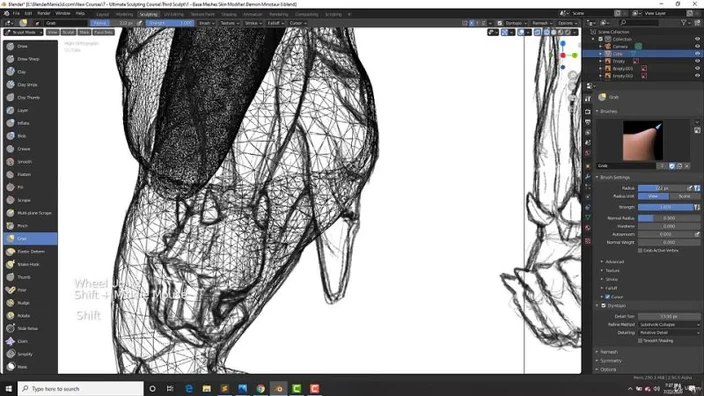Image resolution: width=704 pixels, height=396 pixels.
Task: Select the Pose brush
Action: pos(30,290)
